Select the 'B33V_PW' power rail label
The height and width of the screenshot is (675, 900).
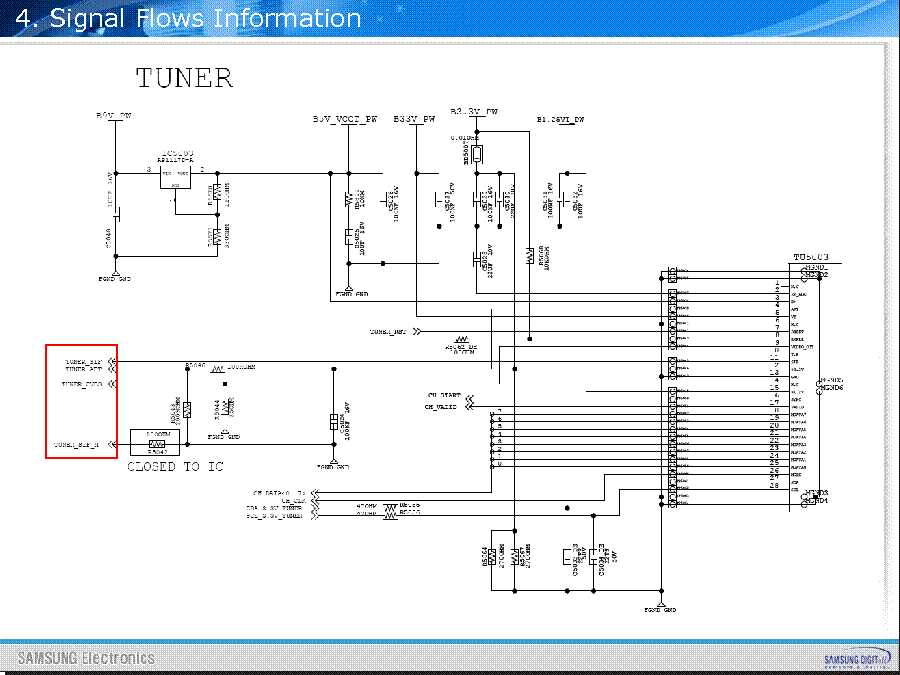click(414, 119)
